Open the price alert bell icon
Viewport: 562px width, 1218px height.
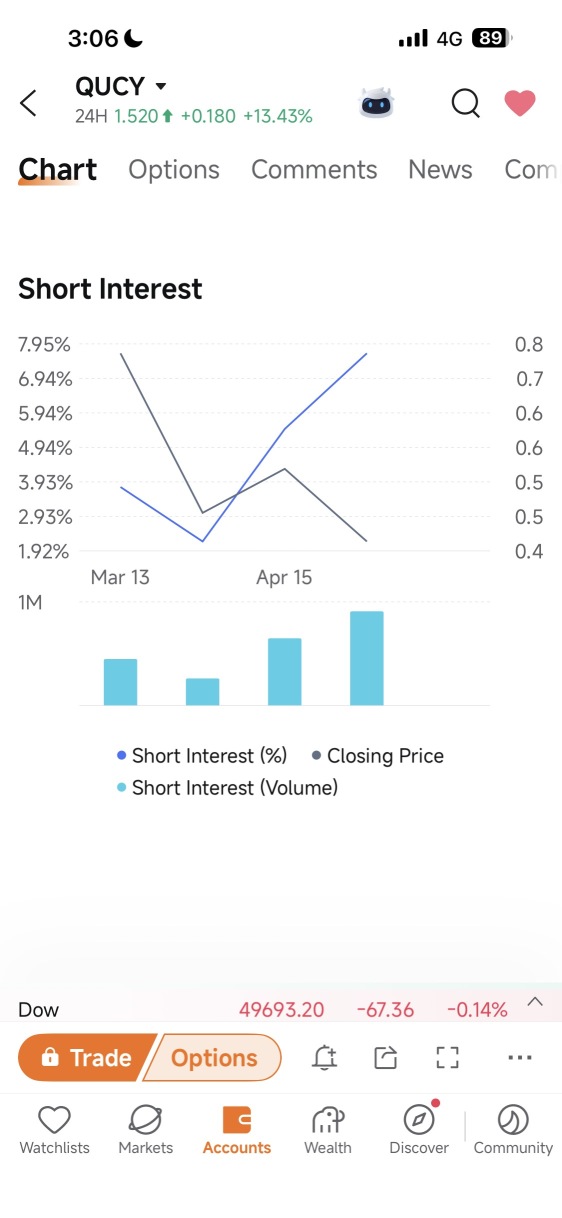pyautogui.click(x=325, y=1058)
